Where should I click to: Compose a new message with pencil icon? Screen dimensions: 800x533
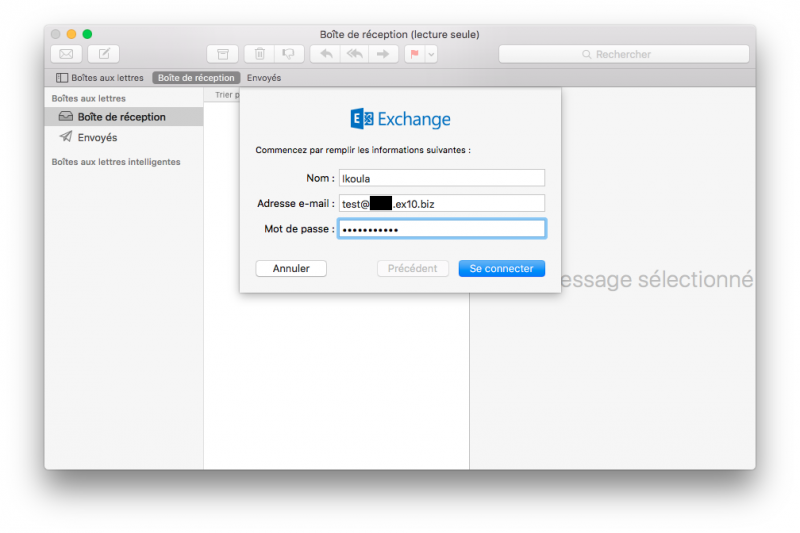104,54
